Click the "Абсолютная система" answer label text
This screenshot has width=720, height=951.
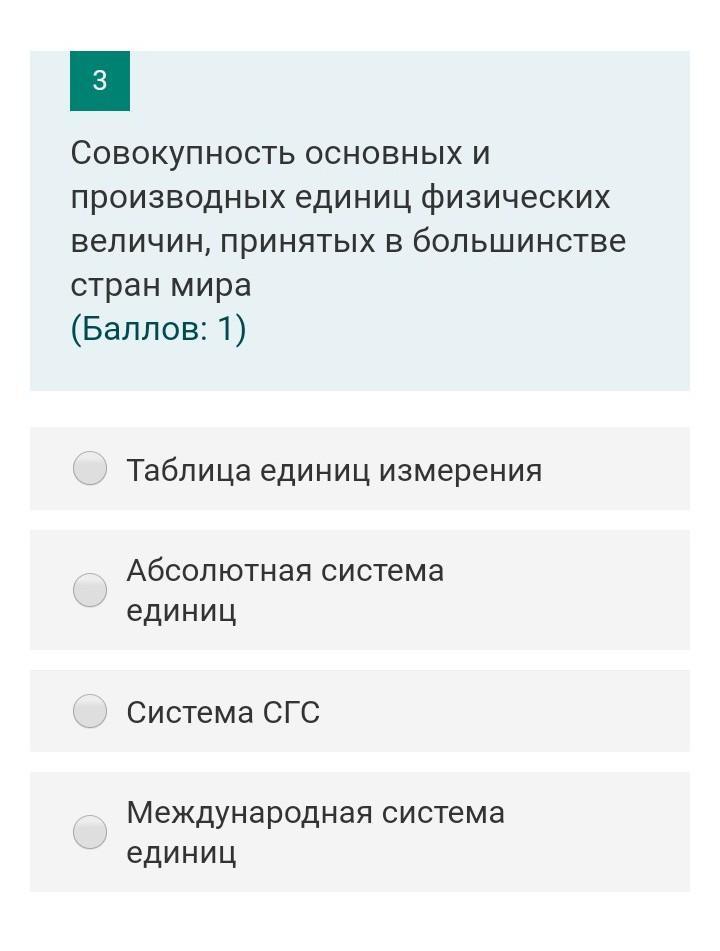pos(285,571)
